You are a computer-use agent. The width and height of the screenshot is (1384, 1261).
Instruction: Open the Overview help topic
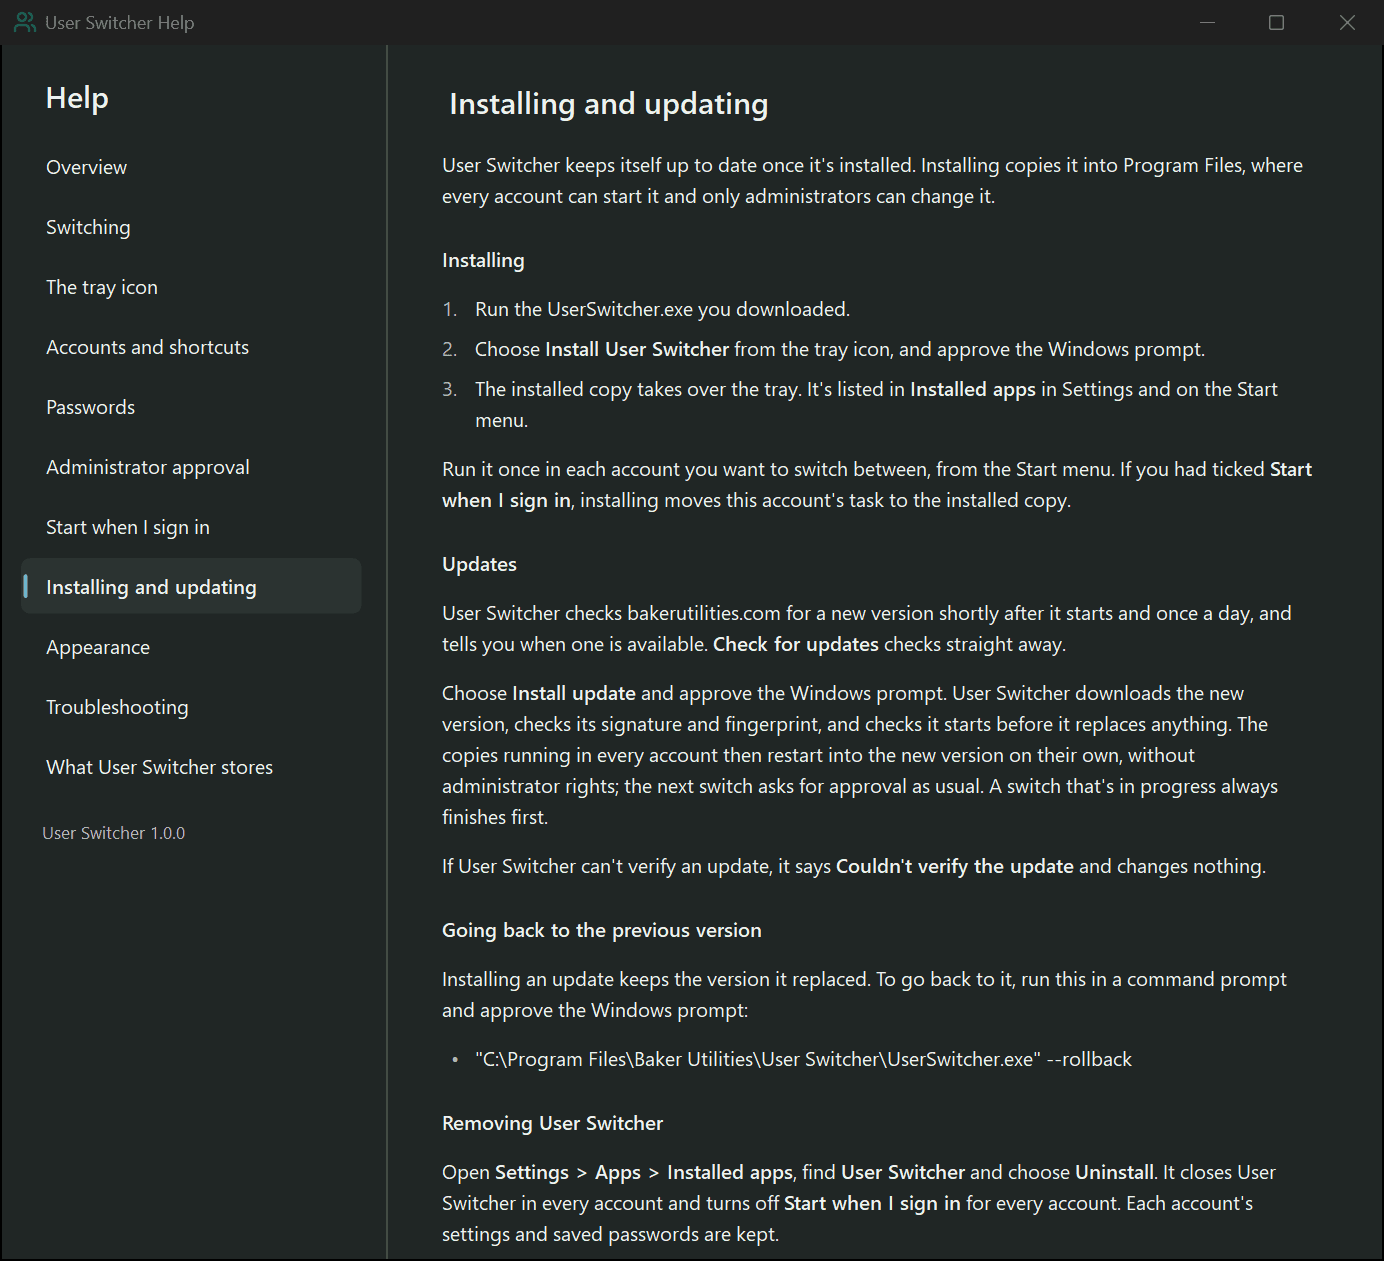[x=191, y=167]
